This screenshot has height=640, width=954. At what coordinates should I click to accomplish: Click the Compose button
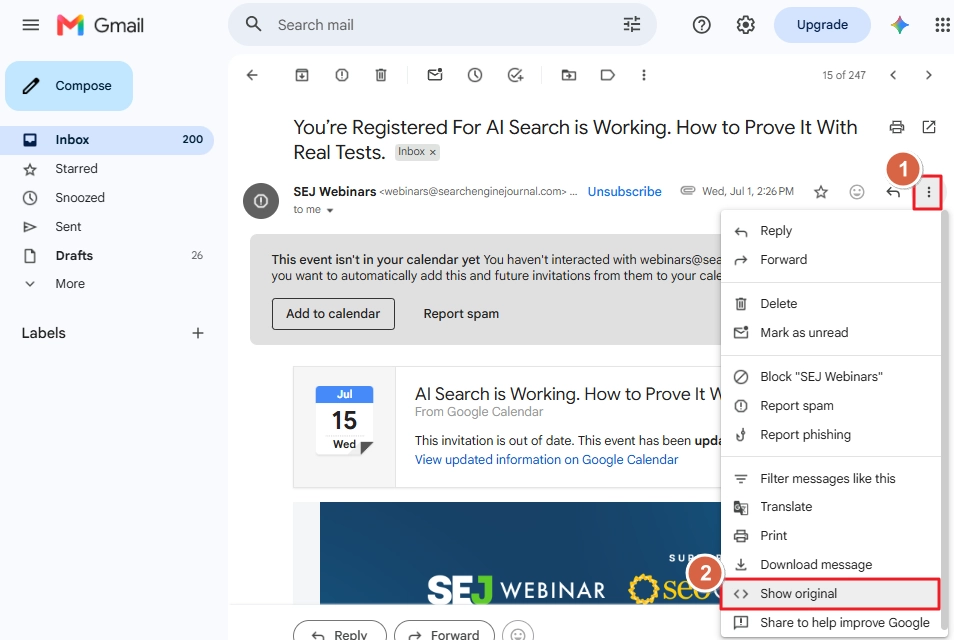pyautogui.click(x=69, y=86)
